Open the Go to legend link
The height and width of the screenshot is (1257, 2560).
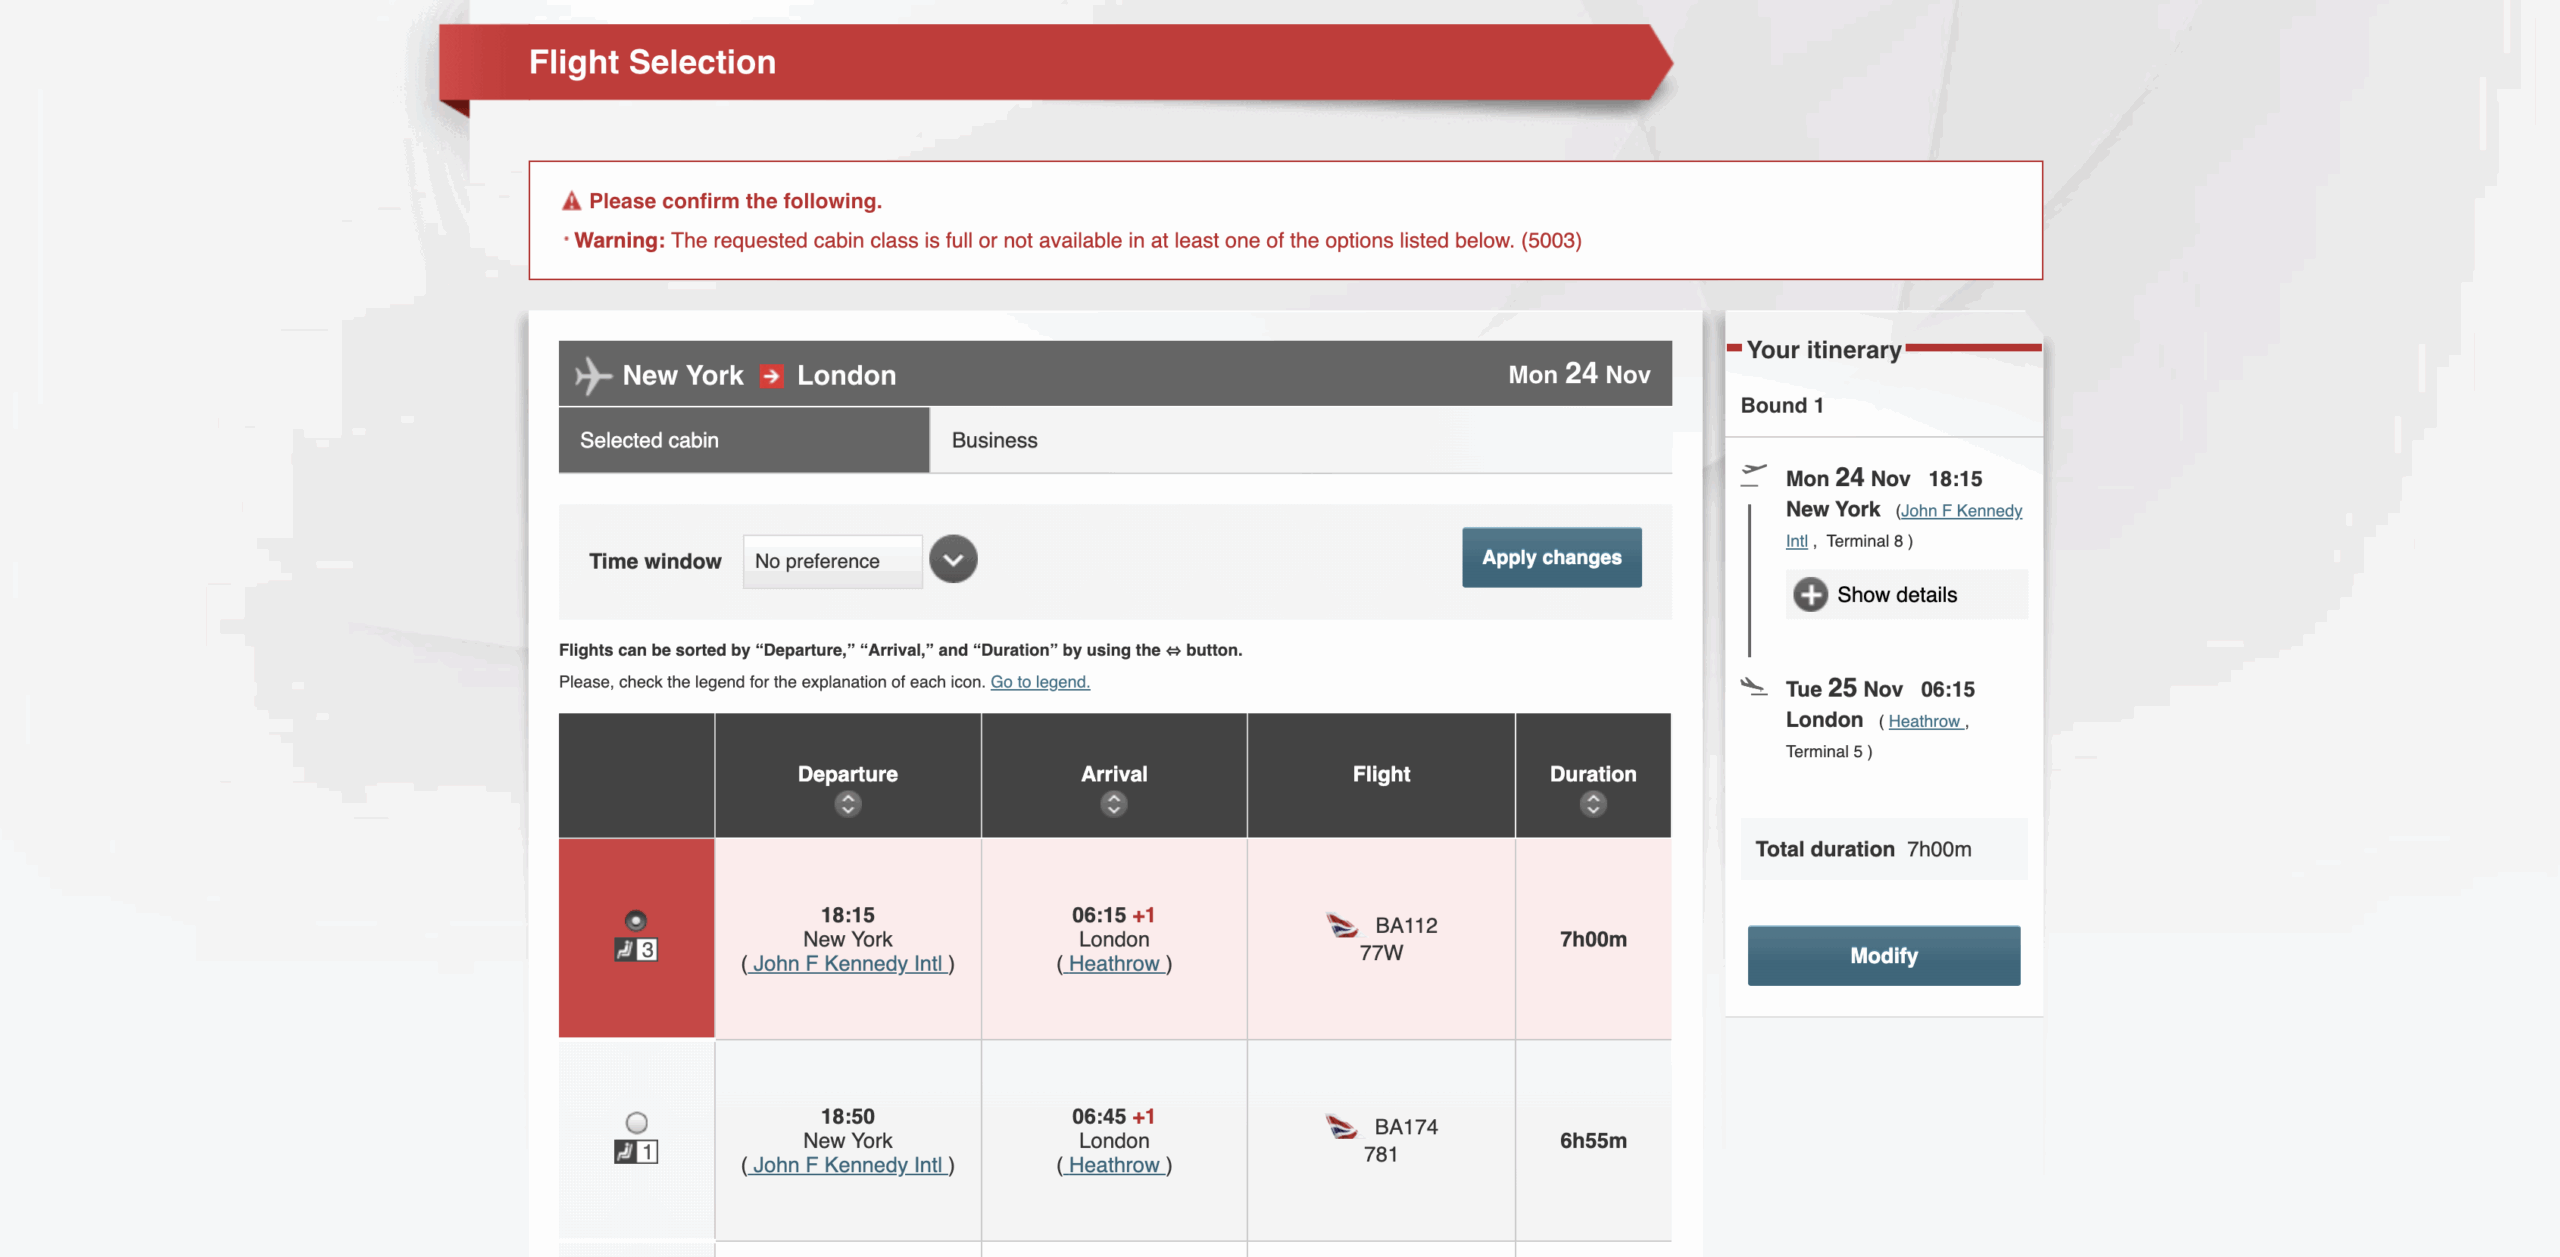coord(1039,681)
